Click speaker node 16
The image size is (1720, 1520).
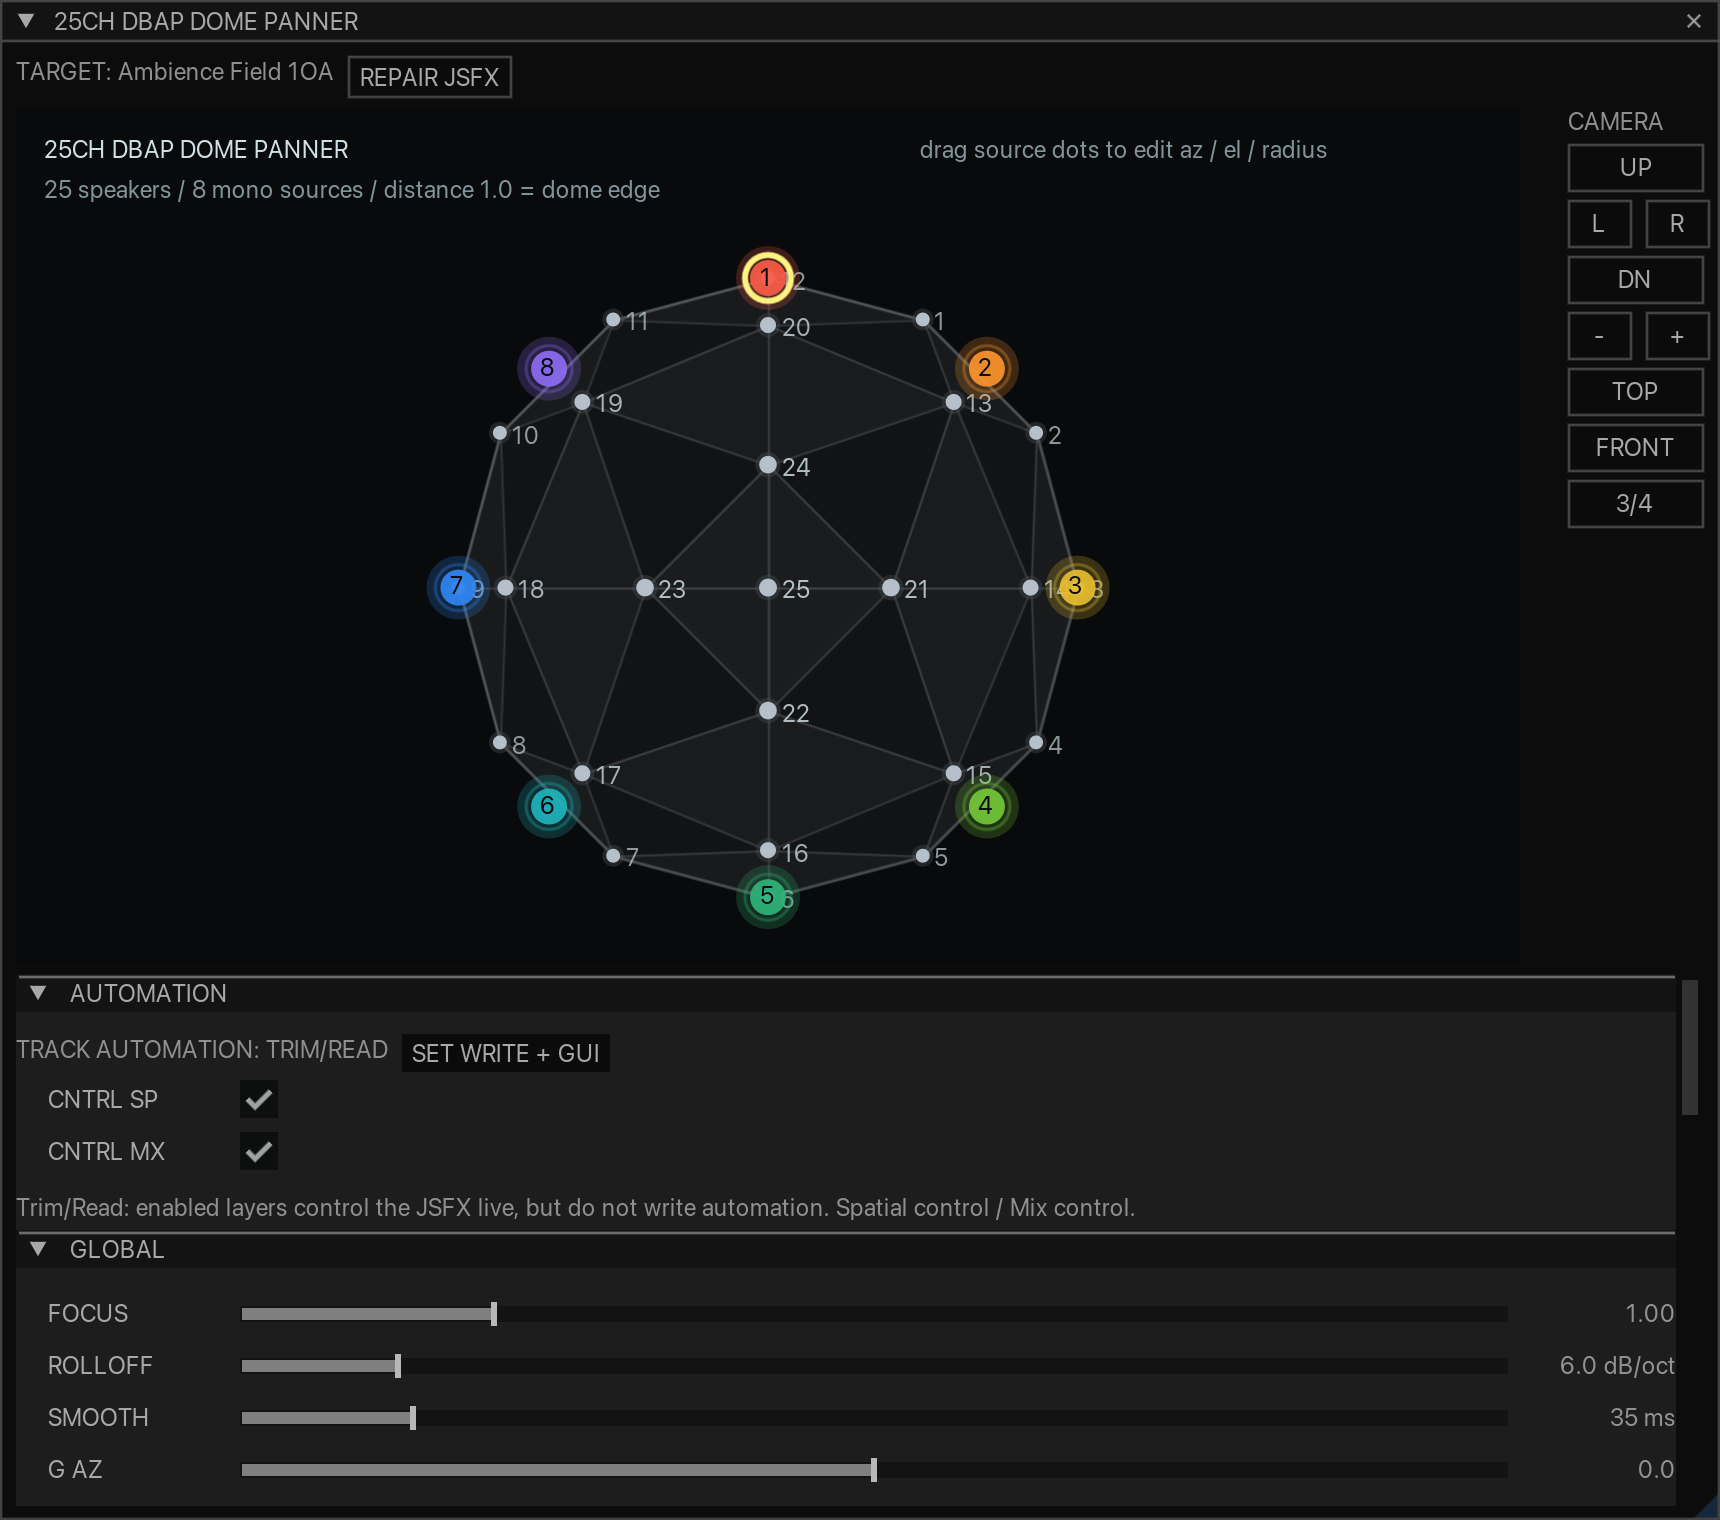(x=768, y=851)
